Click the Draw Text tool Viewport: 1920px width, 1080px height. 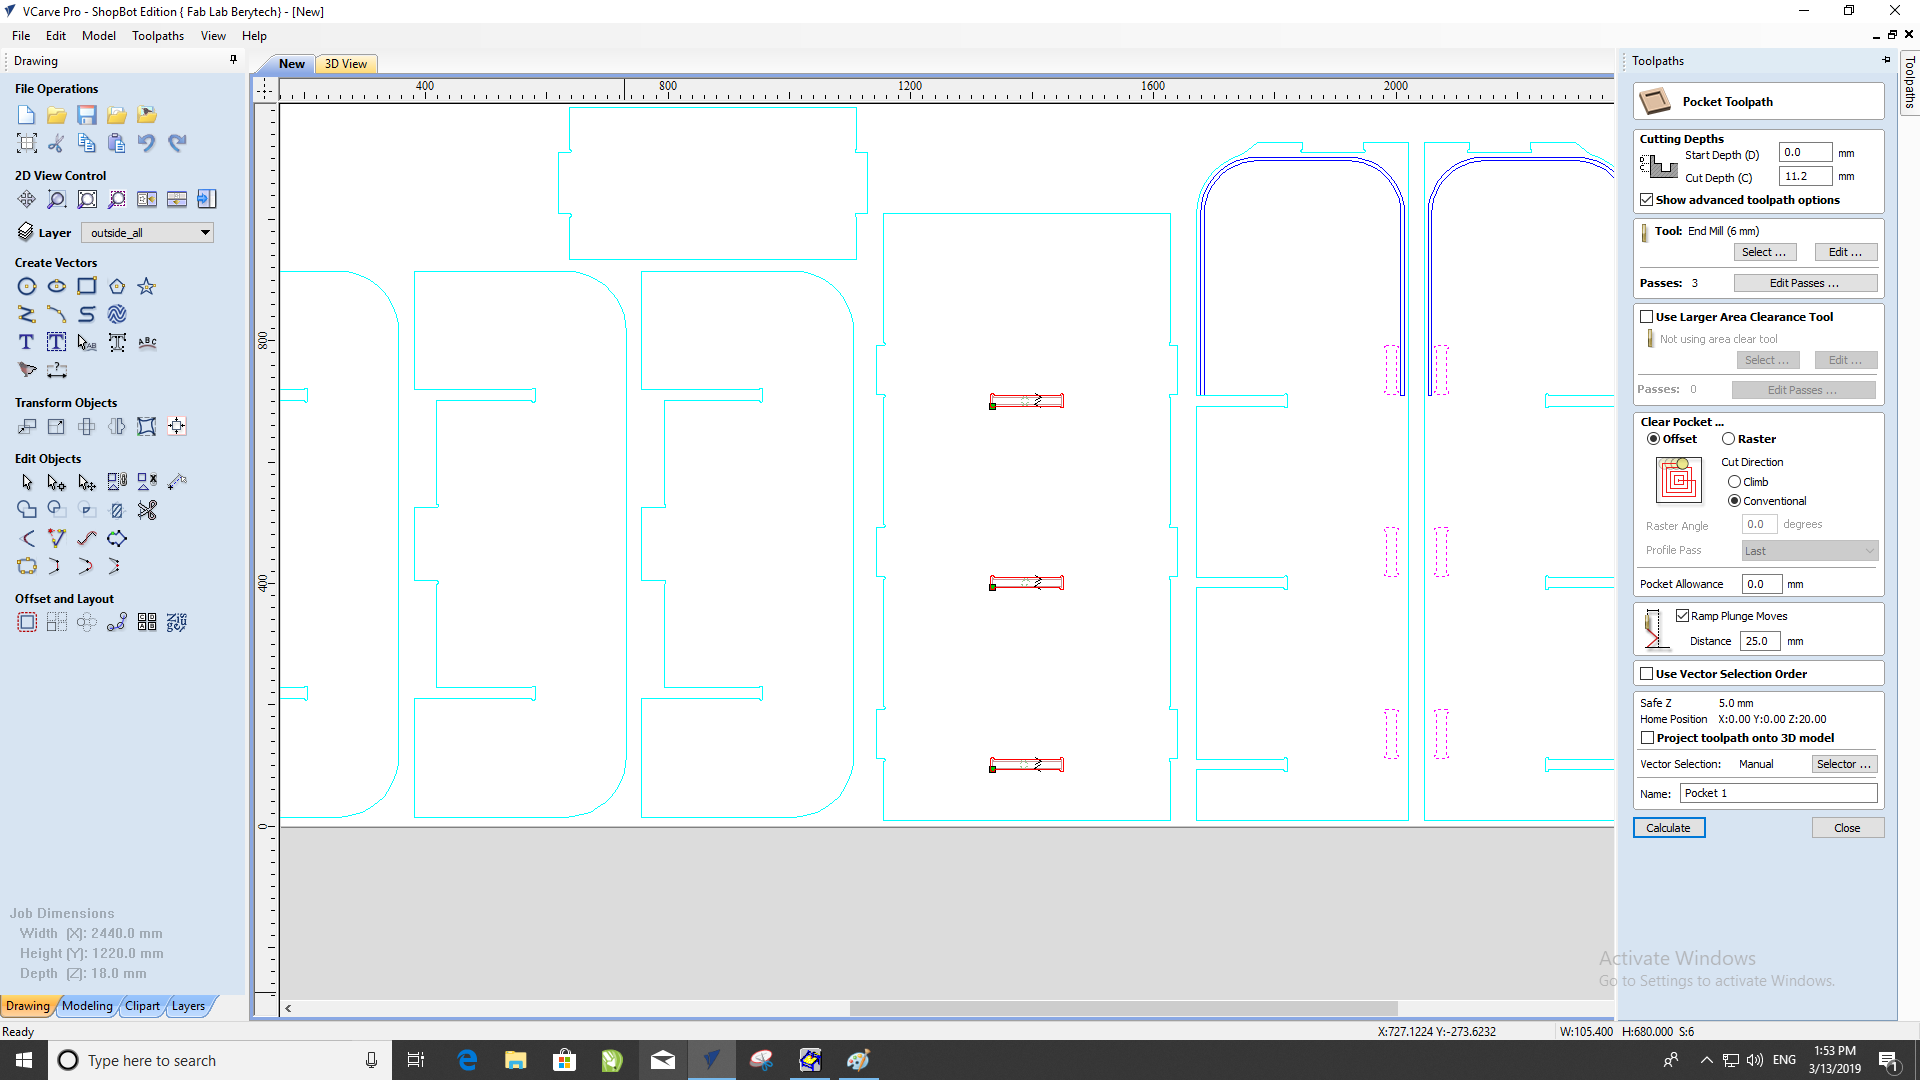coord(27,342)
